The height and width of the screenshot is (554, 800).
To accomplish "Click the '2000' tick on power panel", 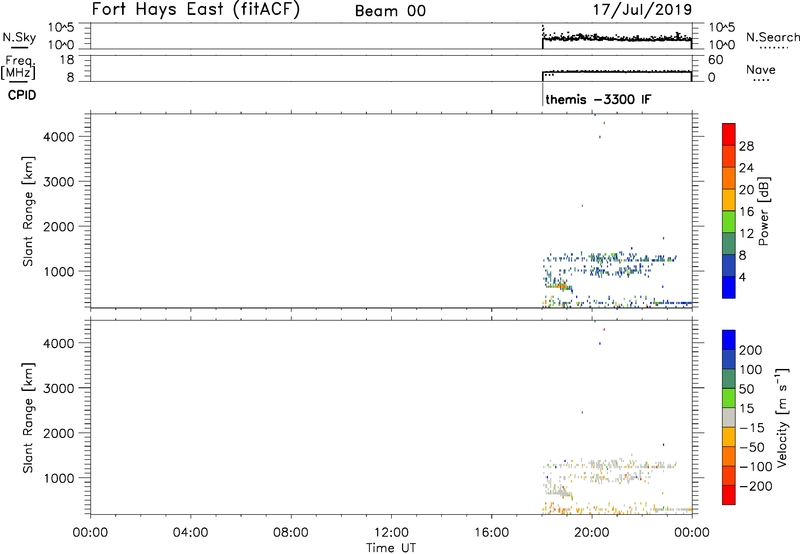I will [x=59, y=226].
